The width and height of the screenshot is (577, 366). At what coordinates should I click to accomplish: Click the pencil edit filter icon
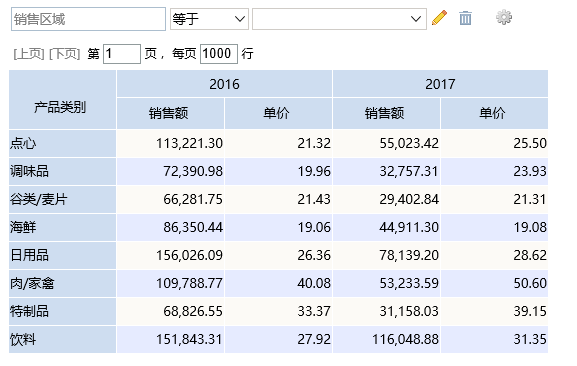(x=439, y=18)
